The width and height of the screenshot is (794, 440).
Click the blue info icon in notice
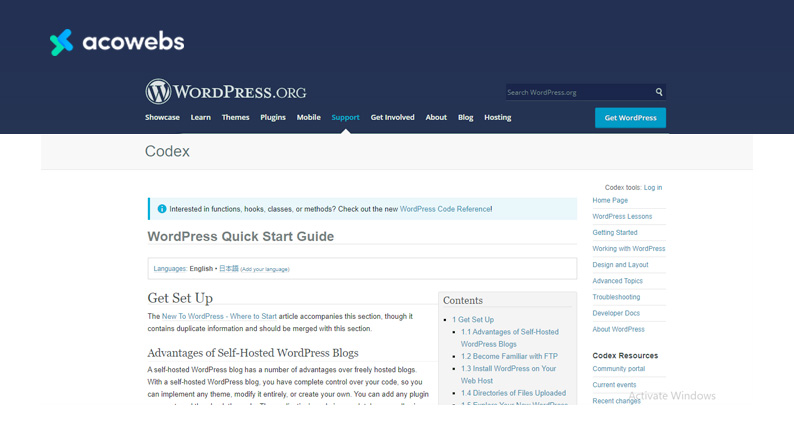(162, 209)
